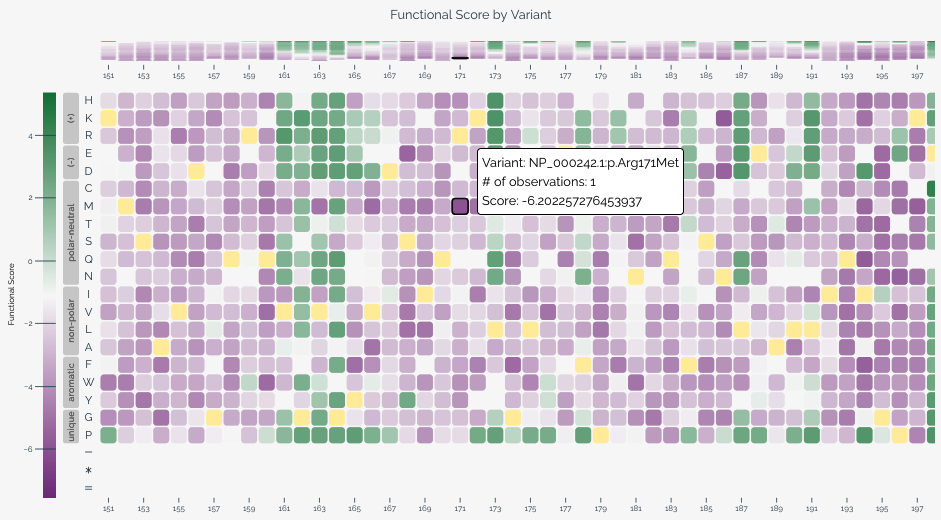The width and height of the screenshot is (941, 520).
Task: Click the "(-)" charged group label
Action: 71,162
